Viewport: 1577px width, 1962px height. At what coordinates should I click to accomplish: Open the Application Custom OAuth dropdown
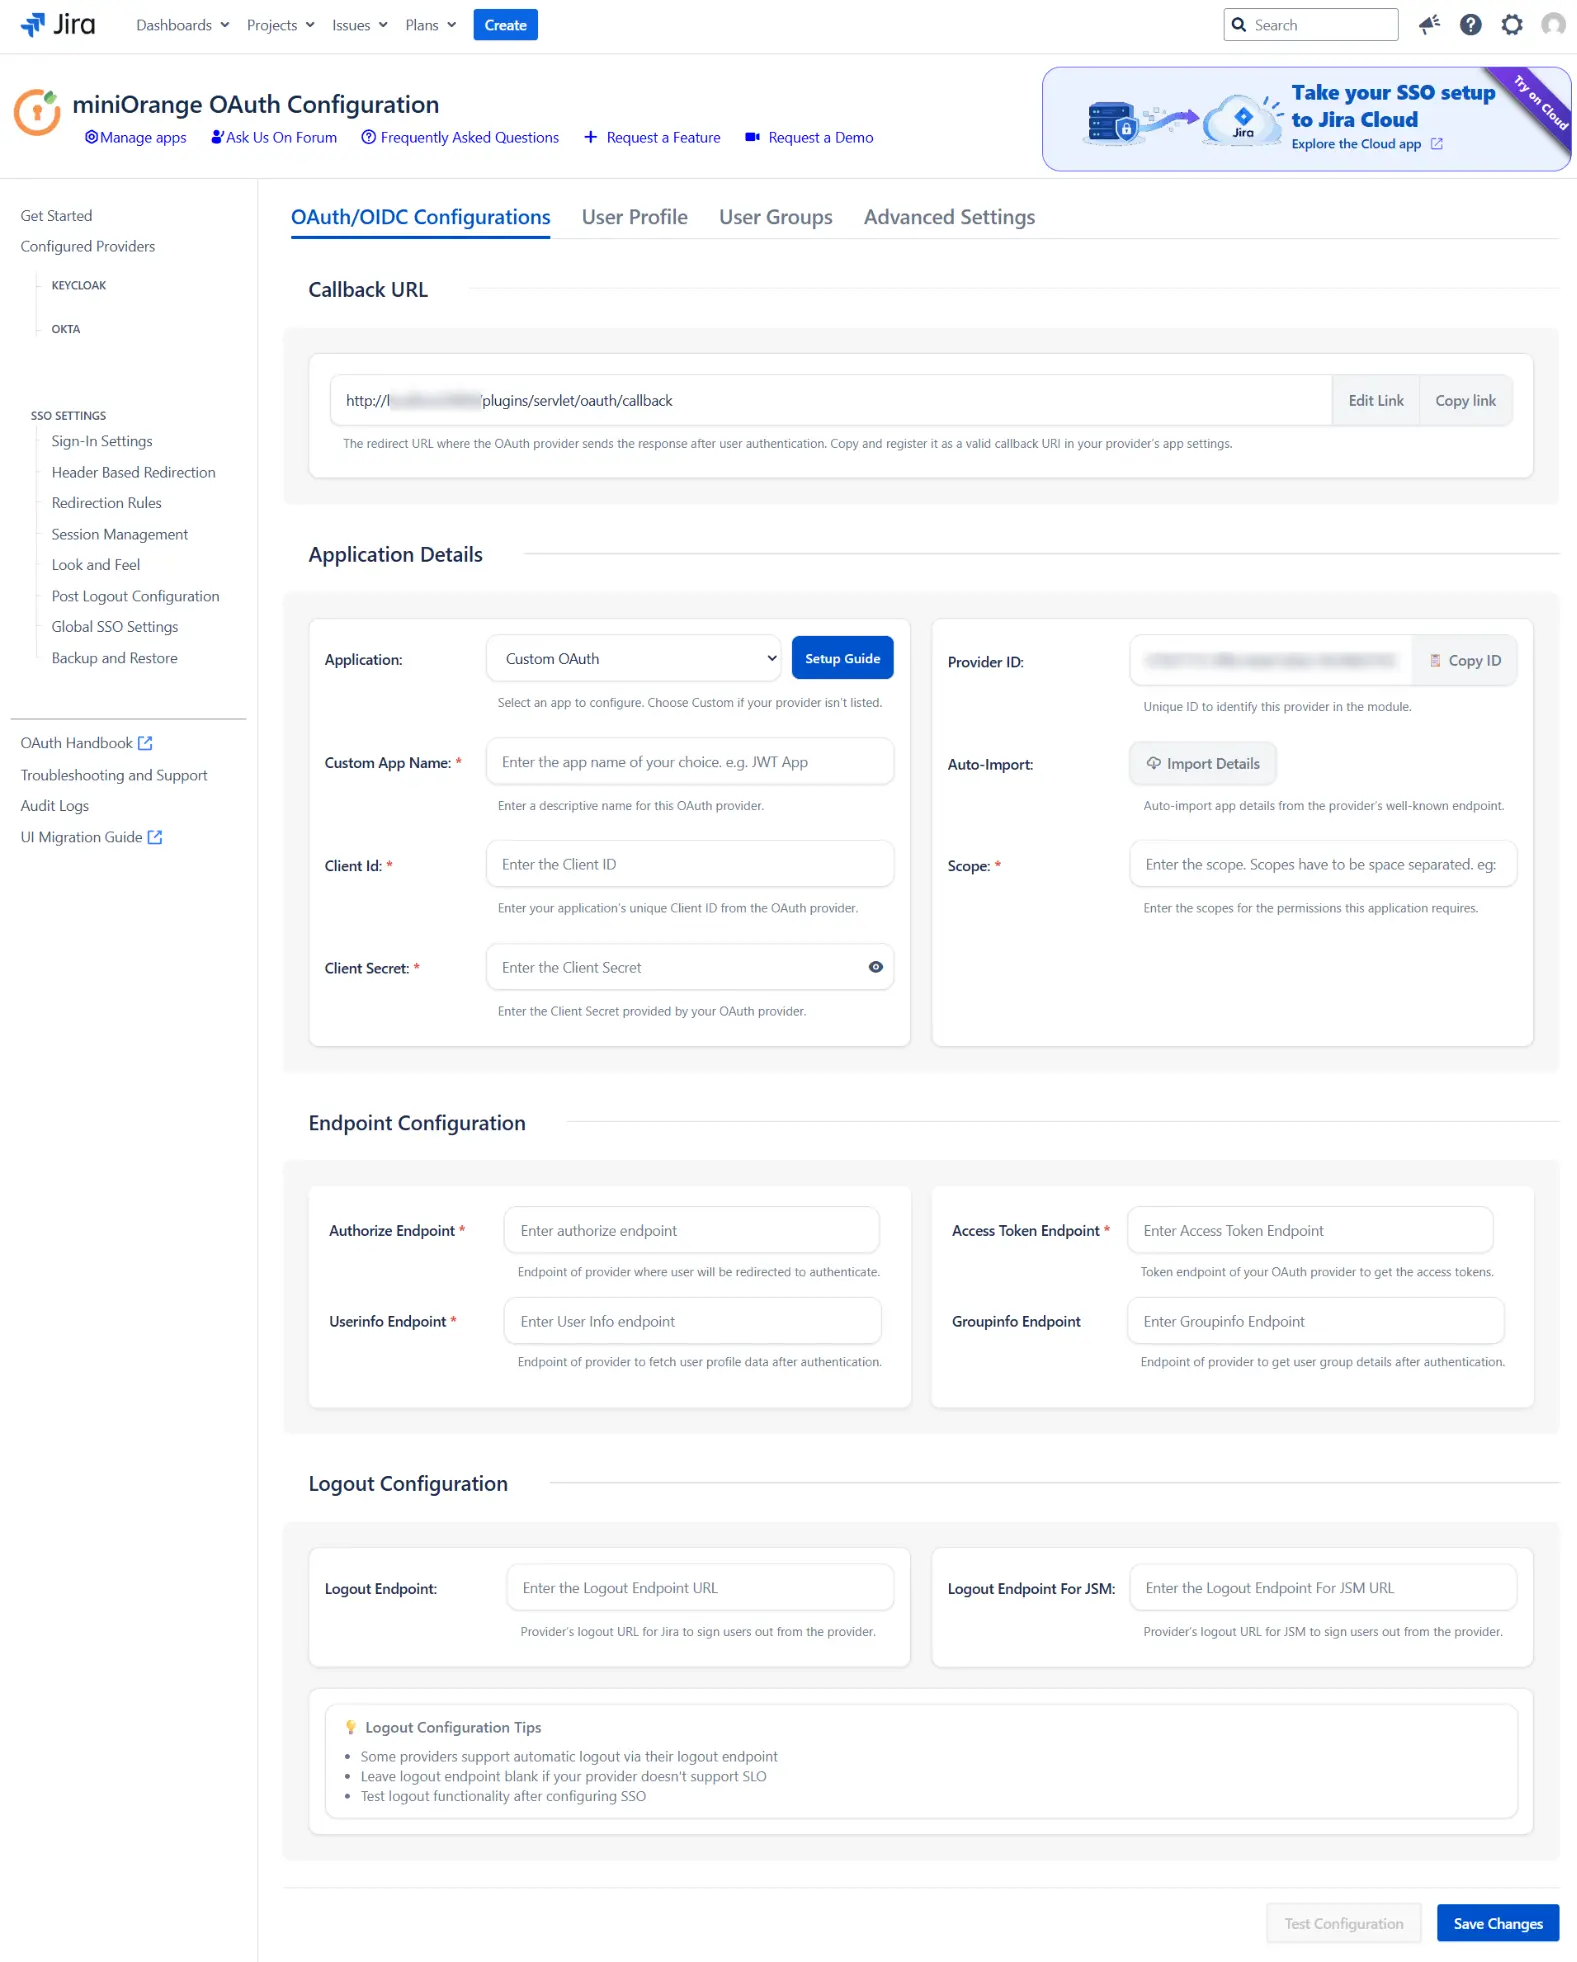(634, 658)
